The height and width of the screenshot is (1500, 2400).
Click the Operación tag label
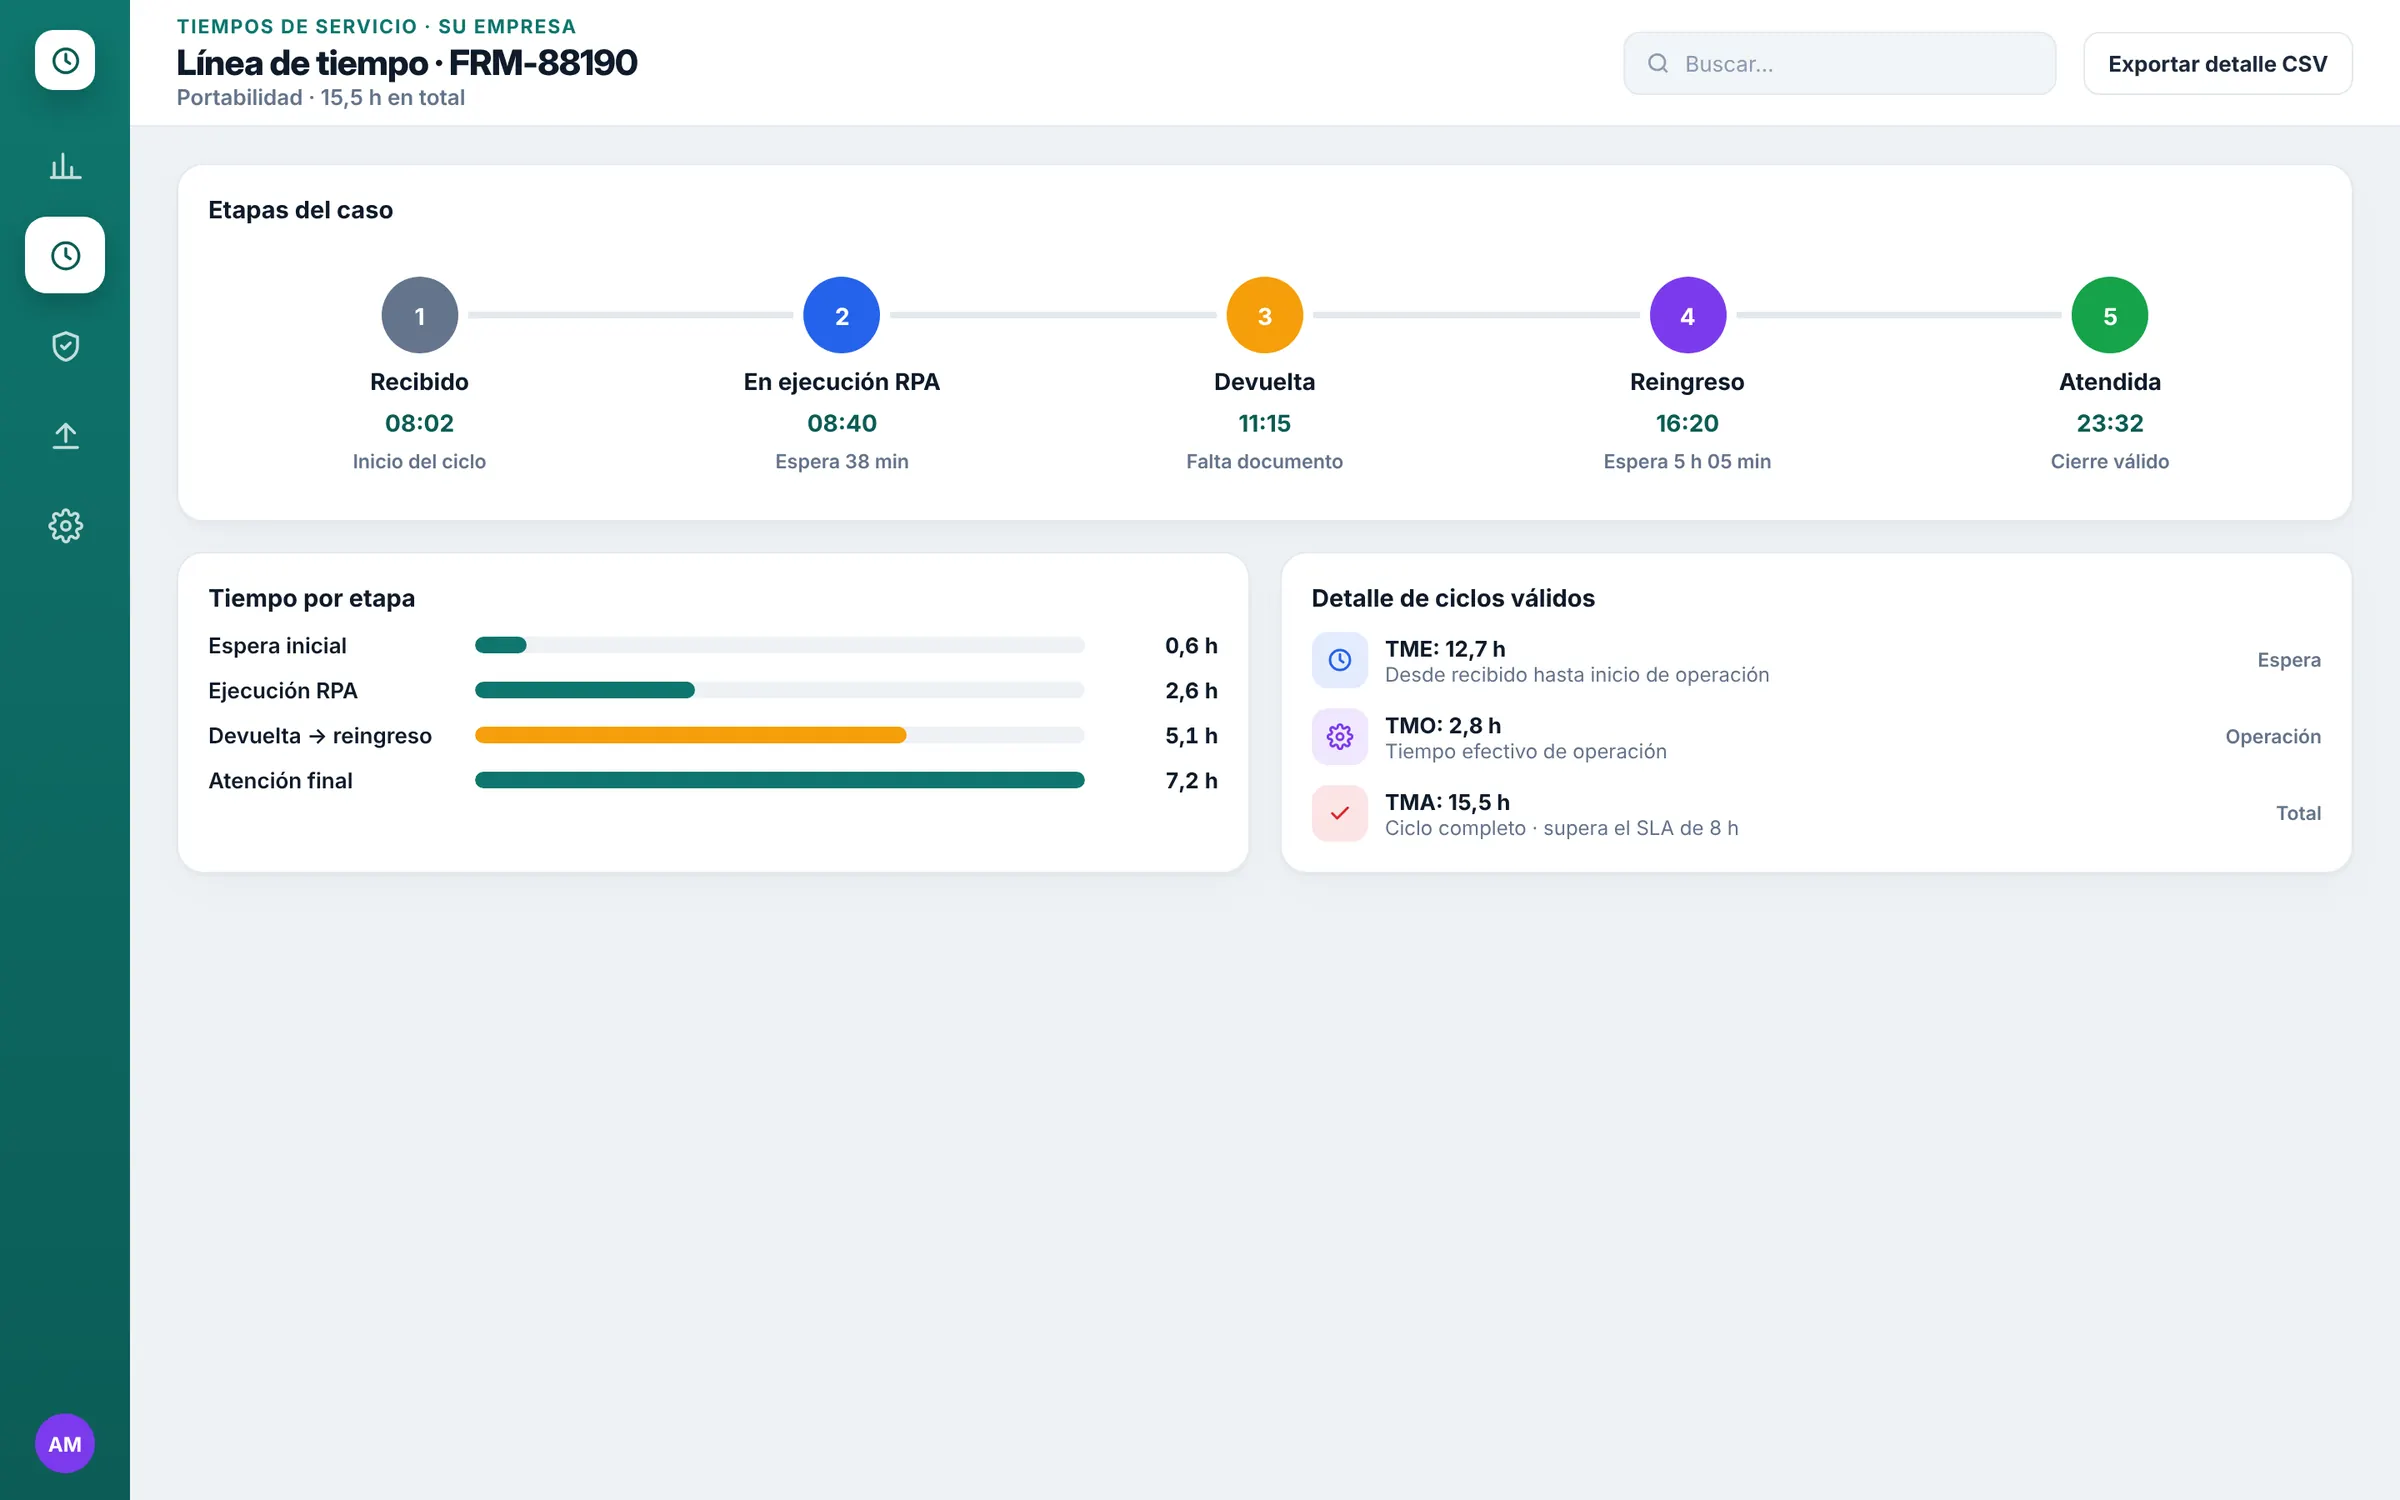point(2273,737)
